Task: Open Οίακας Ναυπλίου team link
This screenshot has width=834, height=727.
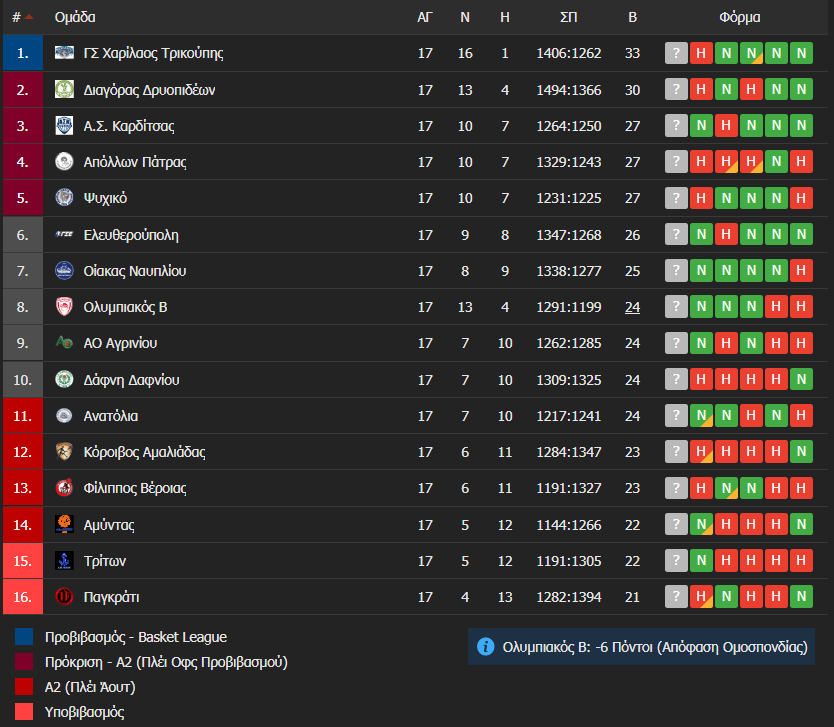Action: tap(135, 271)
